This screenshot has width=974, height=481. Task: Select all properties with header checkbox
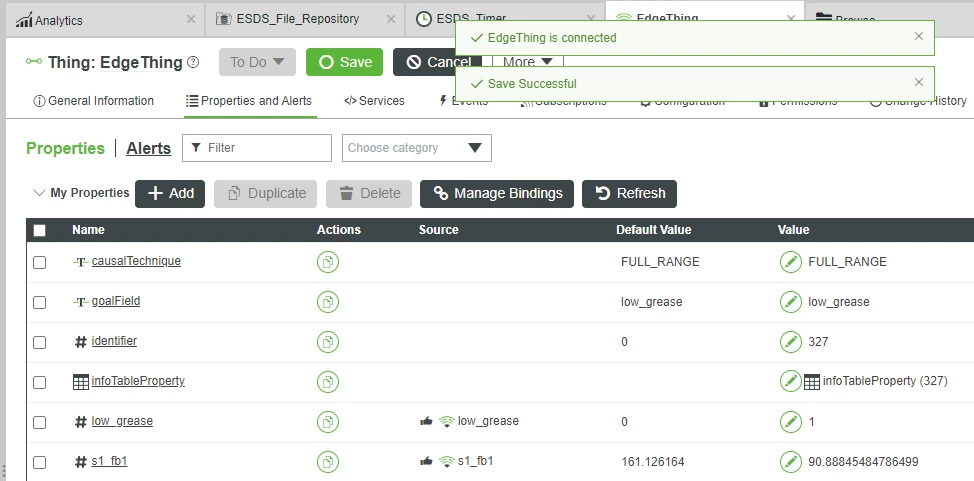39,231
